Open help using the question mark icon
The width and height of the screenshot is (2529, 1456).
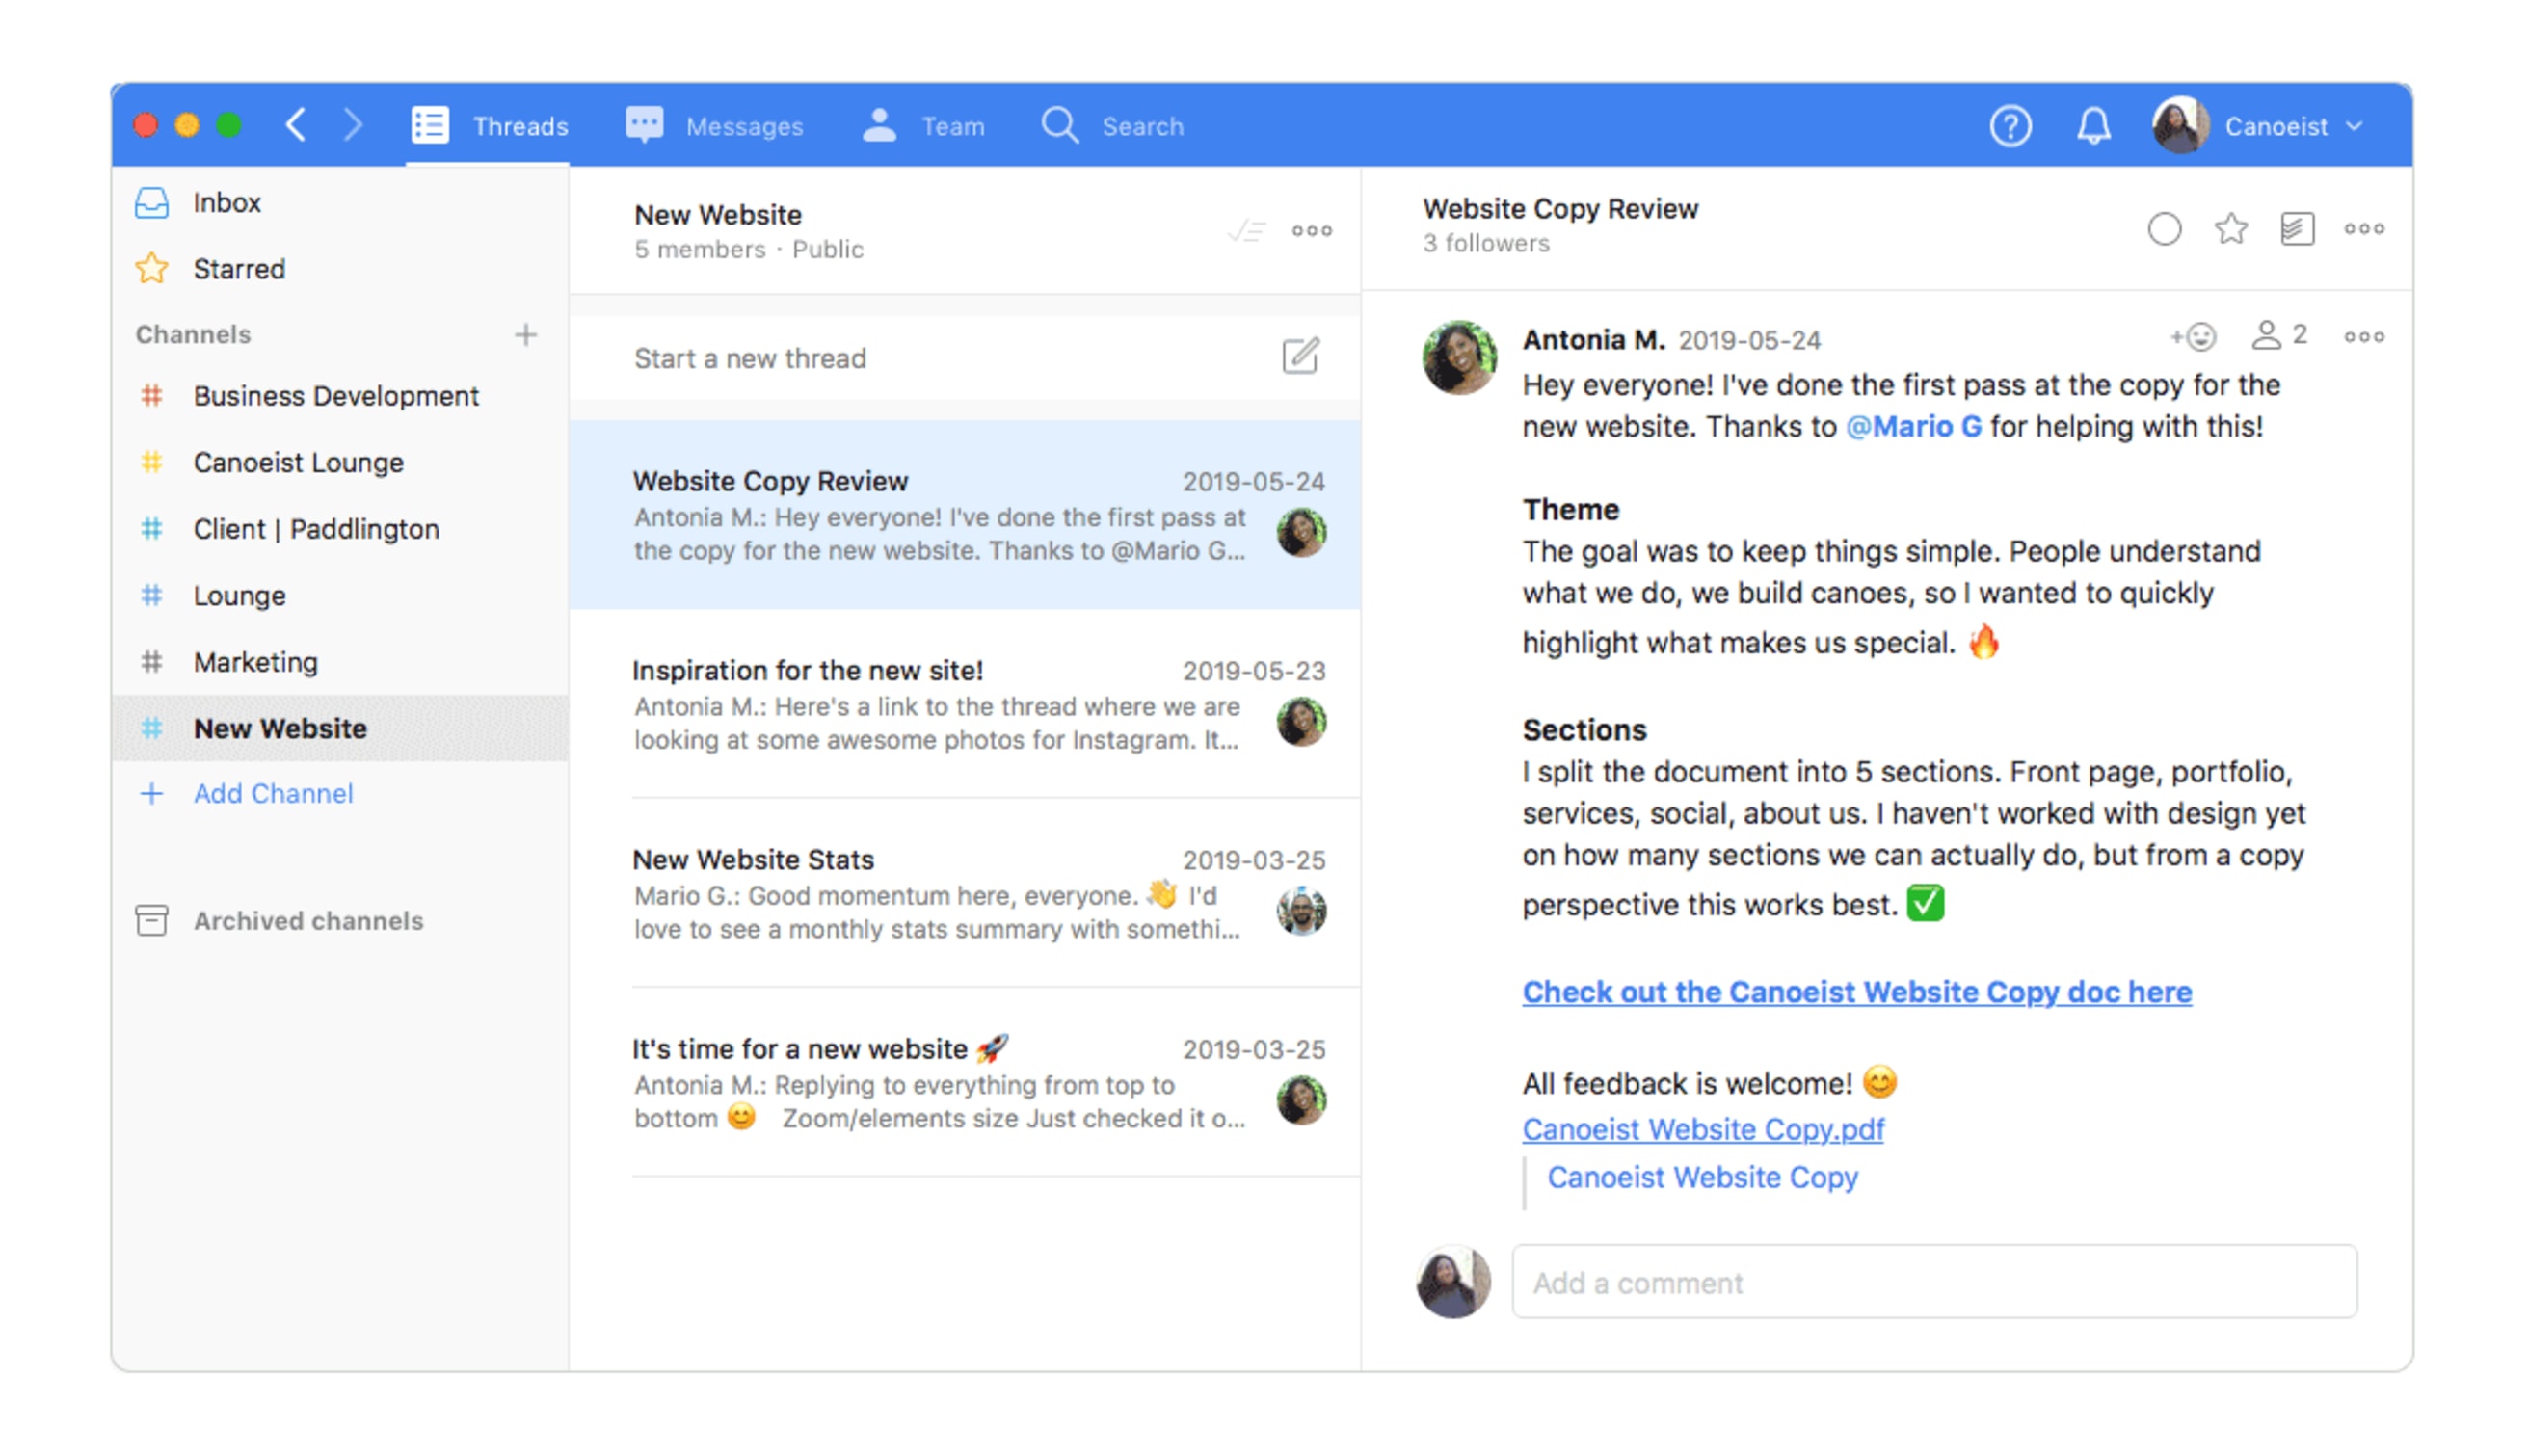click(2011, 125)
